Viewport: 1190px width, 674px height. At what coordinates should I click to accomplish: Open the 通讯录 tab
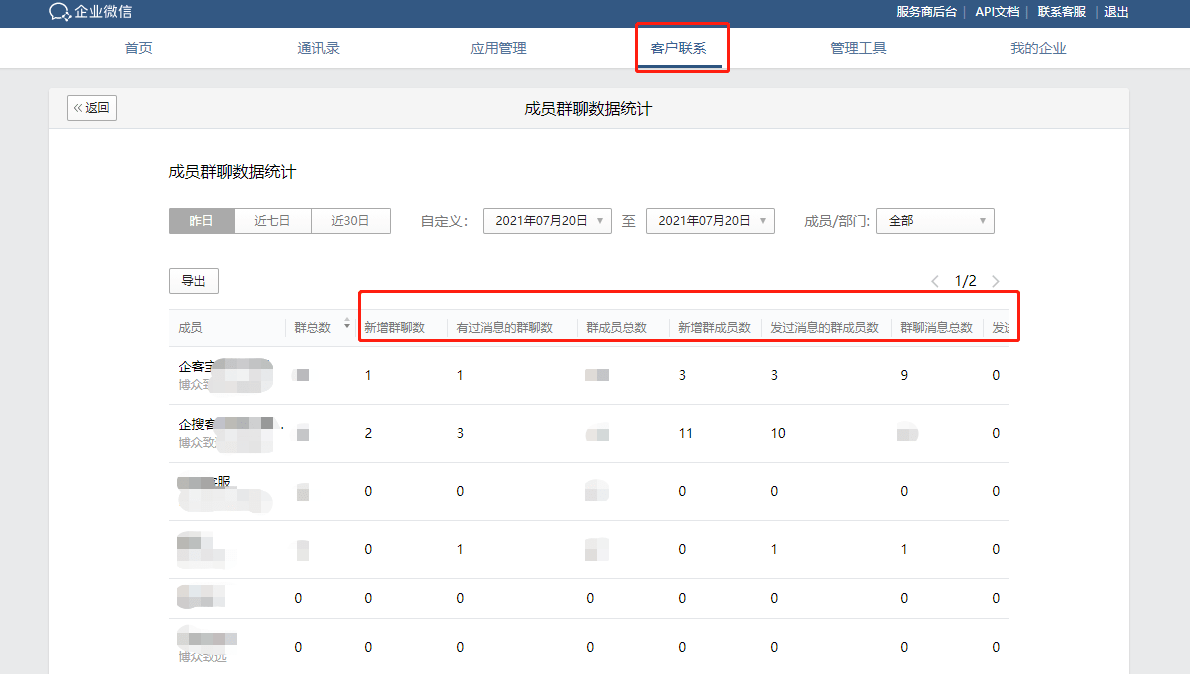tap(318, 48)
